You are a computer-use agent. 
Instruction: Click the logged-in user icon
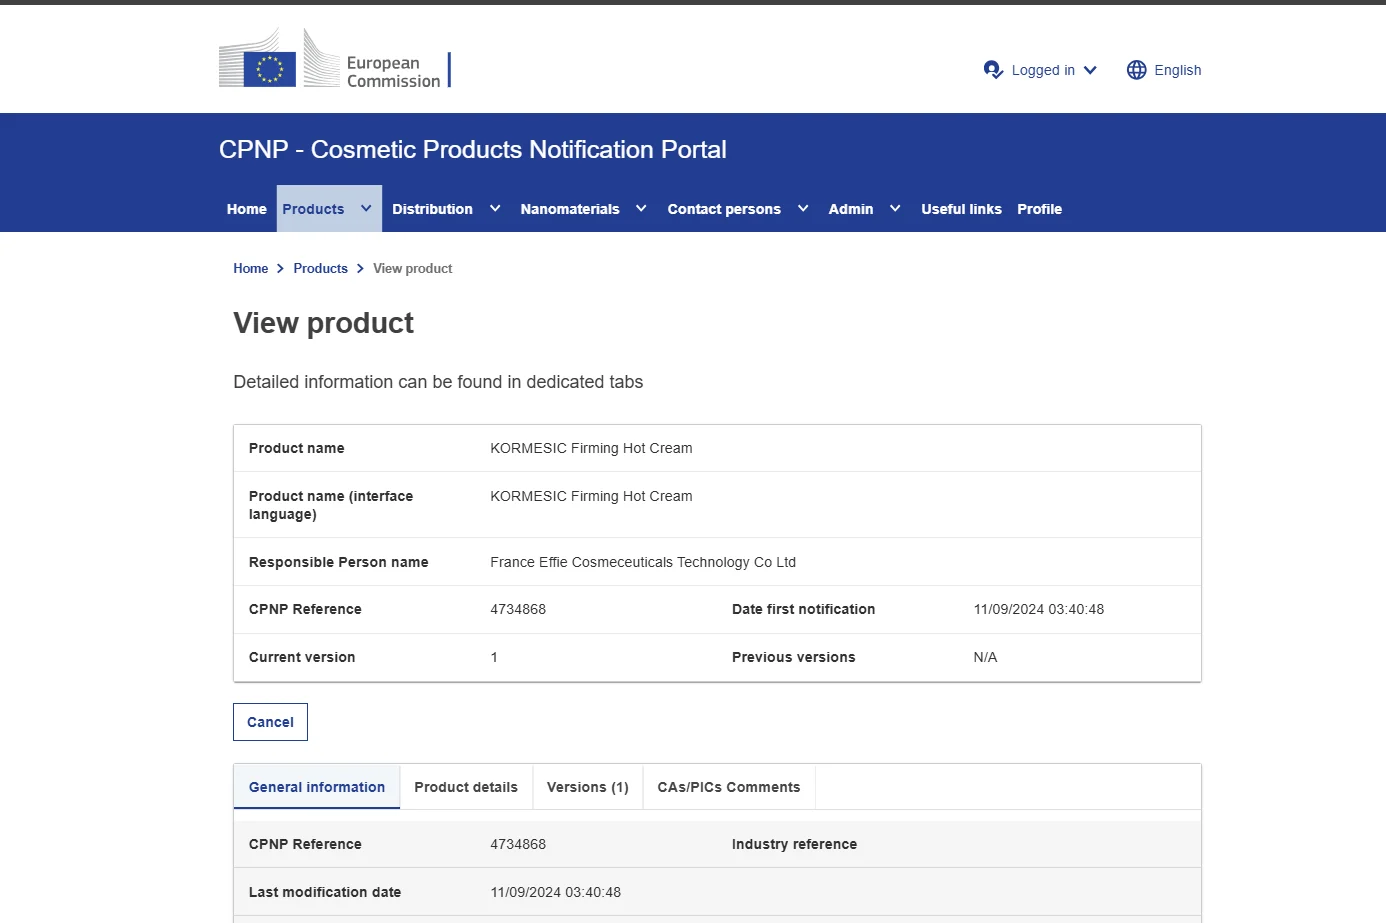(993, 70)
